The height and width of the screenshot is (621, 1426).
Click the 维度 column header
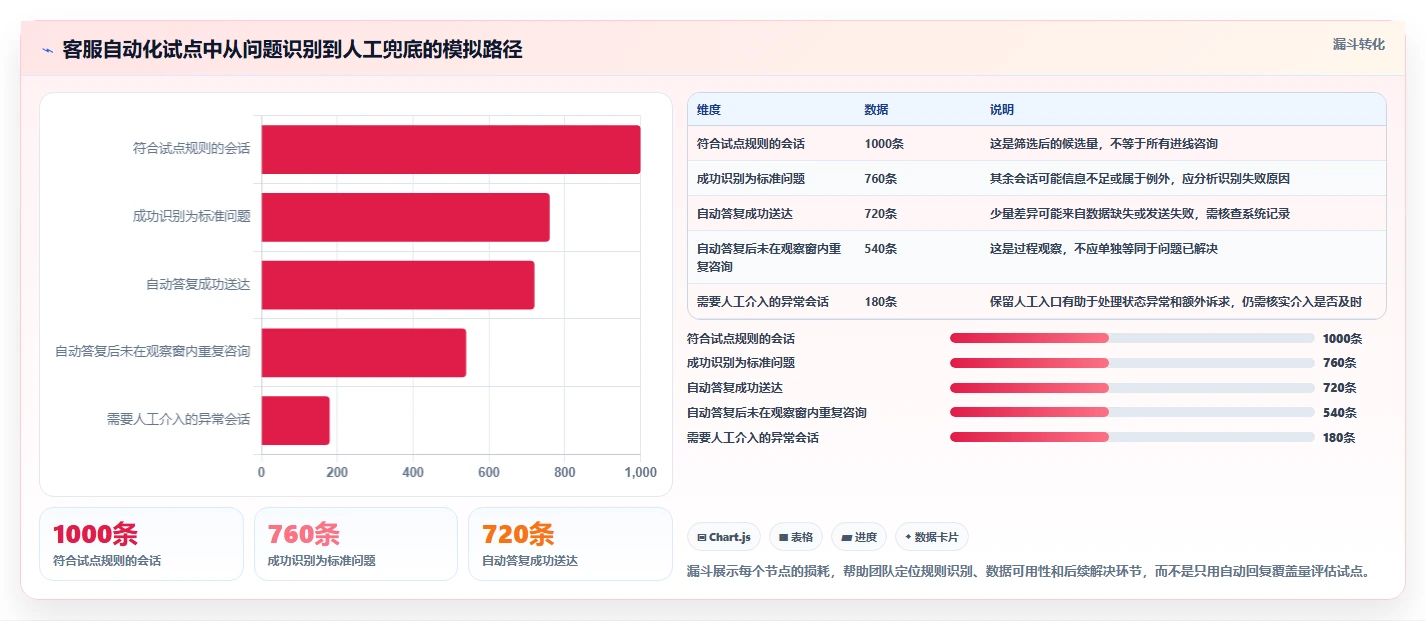(709, 110)
